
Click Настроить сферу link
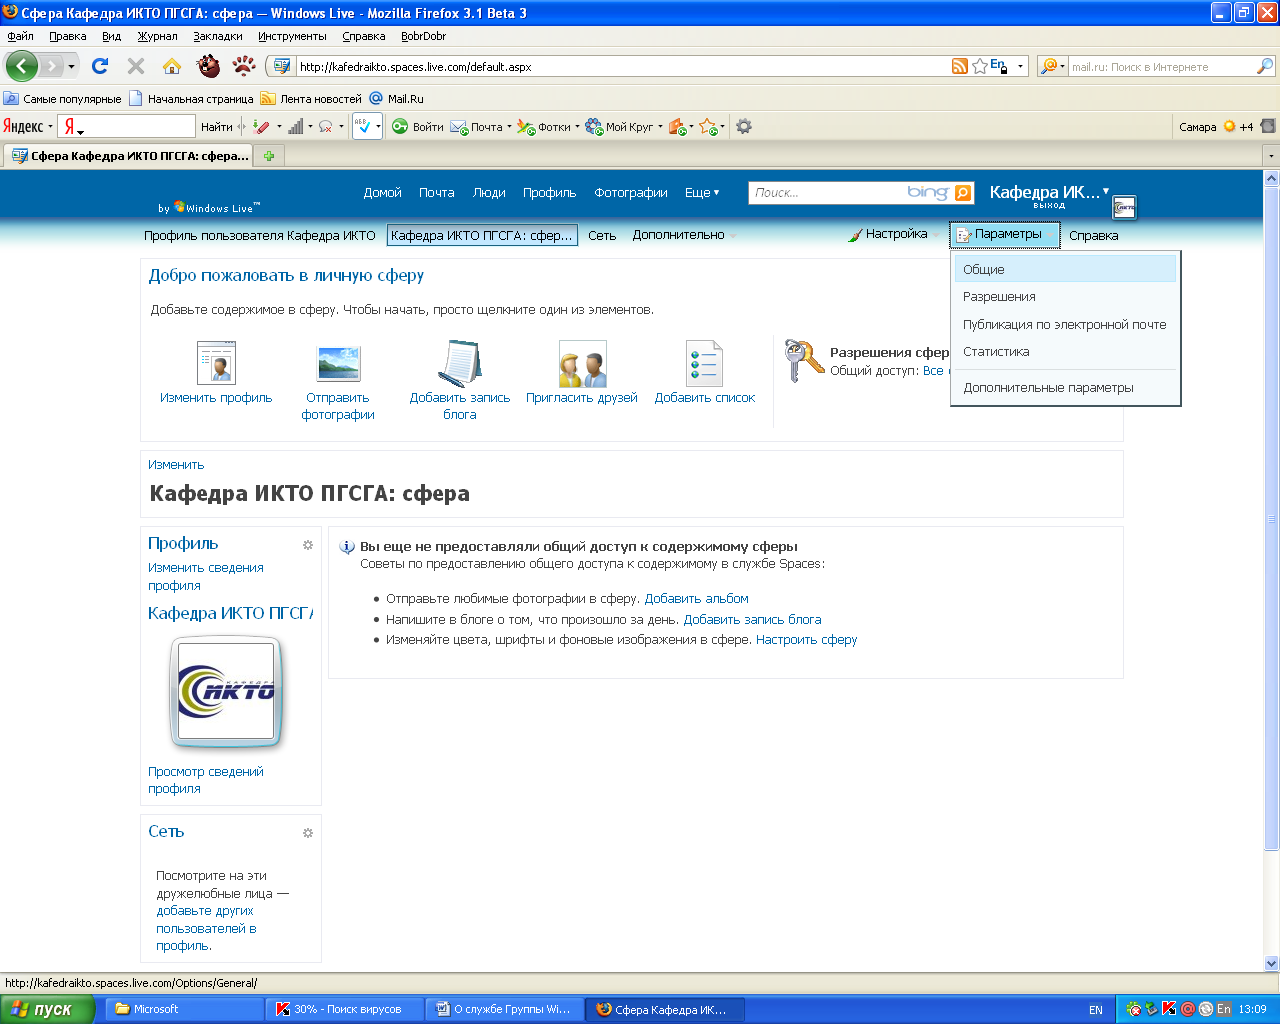(x=806, y=640)
